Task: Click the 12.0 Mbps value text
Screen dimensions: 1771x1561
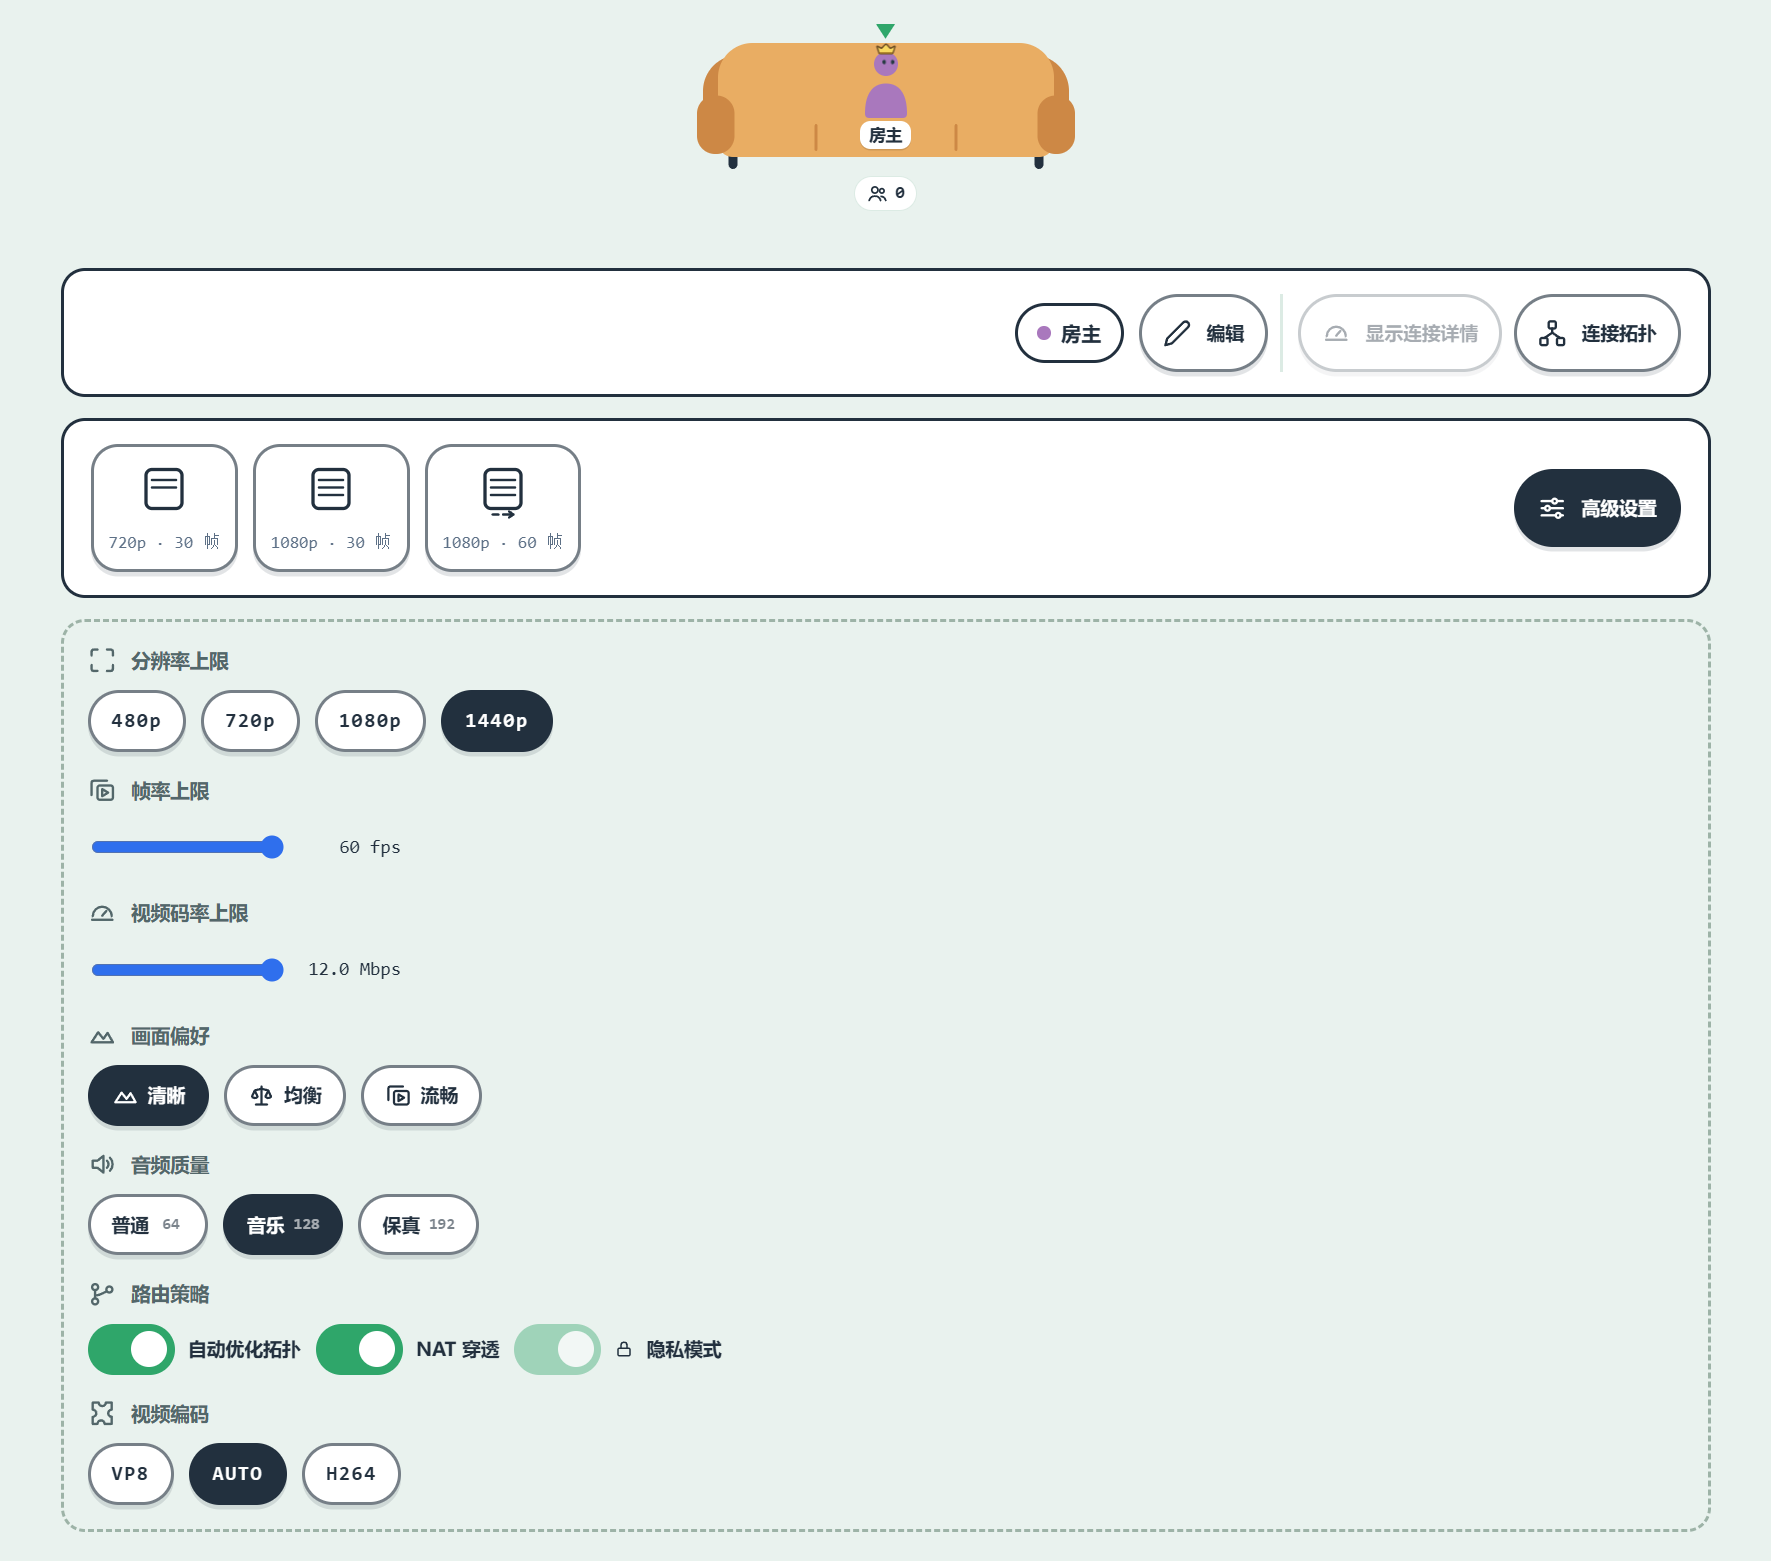Action: tap(354, 969)
